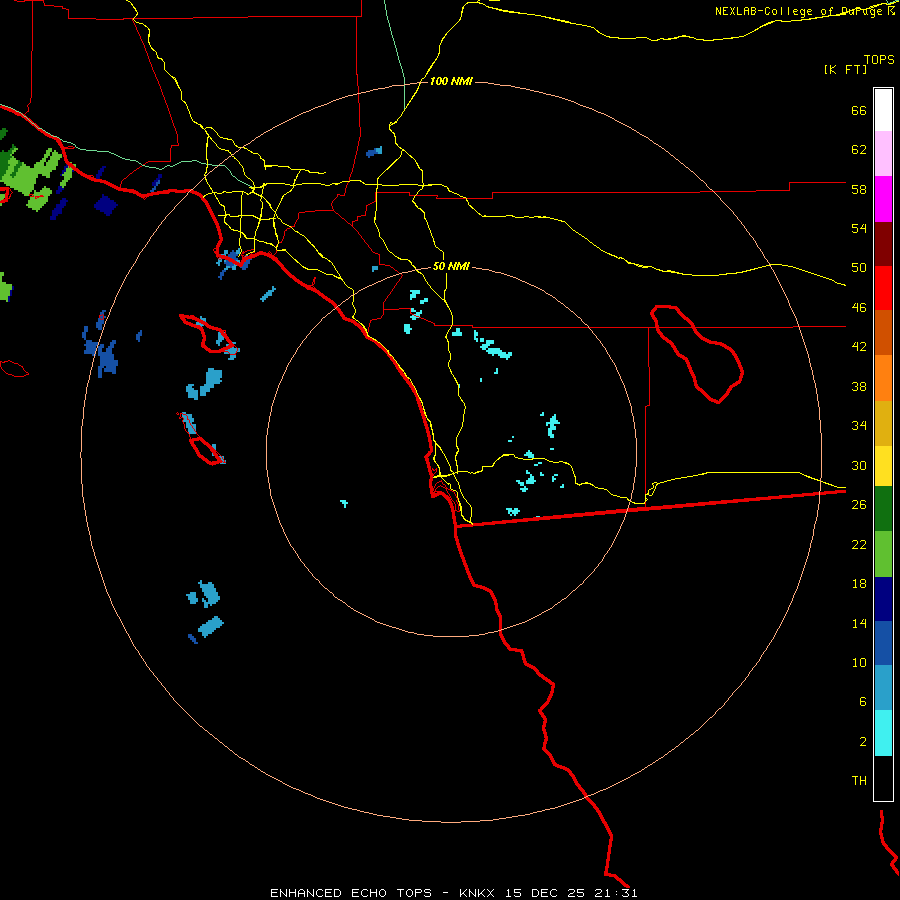
Task: Click the legend value 50
Action: (x=859, y=268)
